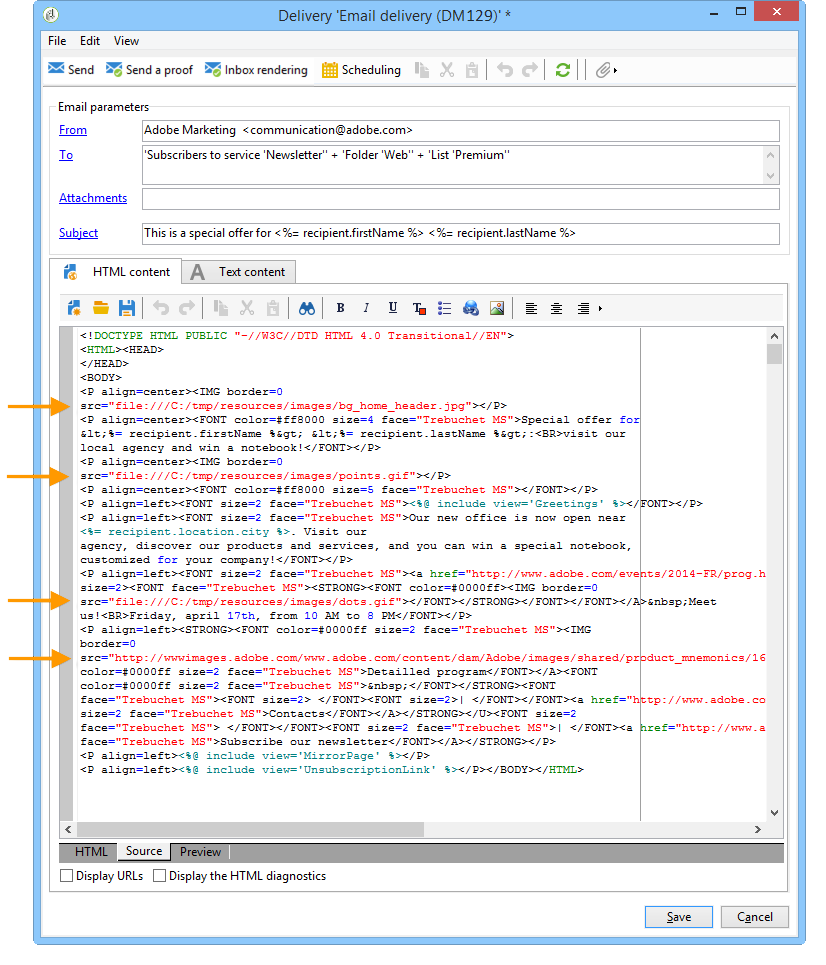Enable the Display URLs checkbox

click(x=66, y=875)
